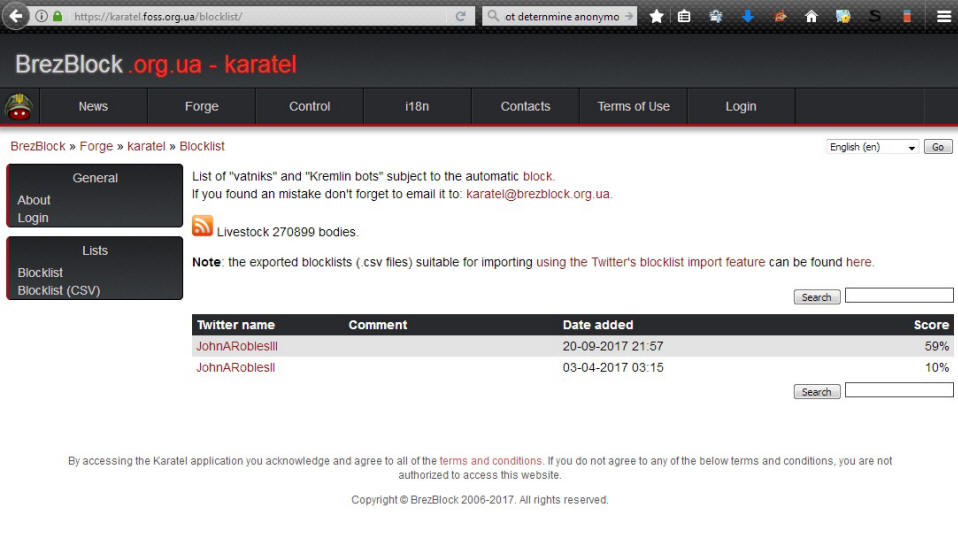
Task: Click the orange RSS feed icon
Action: (203, 226)
